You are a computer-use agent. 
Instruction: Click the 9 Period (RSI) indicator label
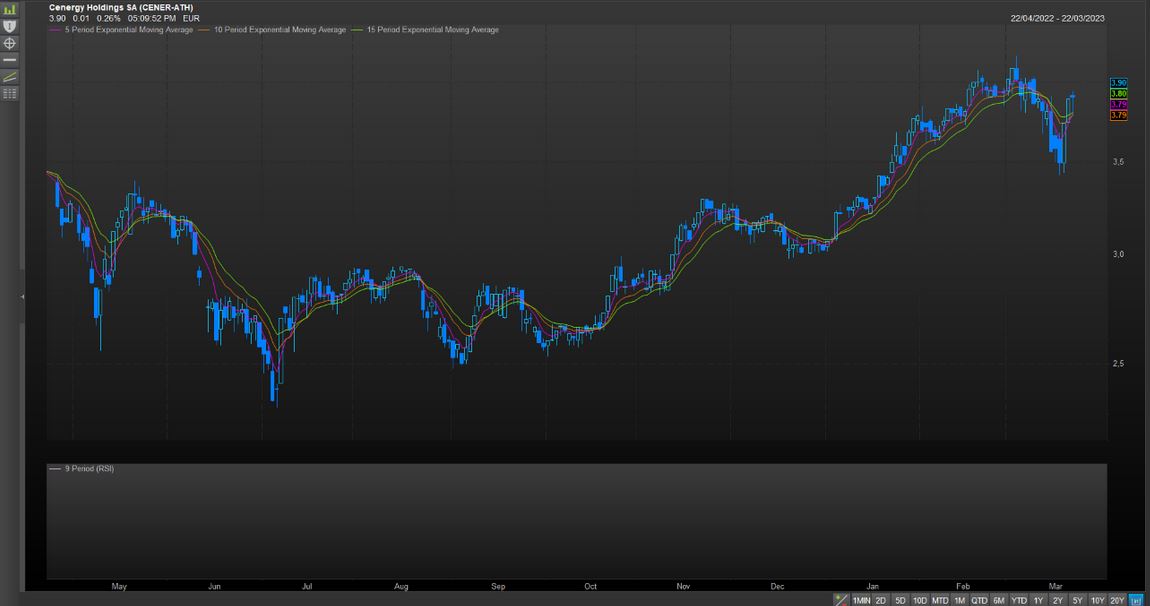pyautogui.click(x=88, y=468)
